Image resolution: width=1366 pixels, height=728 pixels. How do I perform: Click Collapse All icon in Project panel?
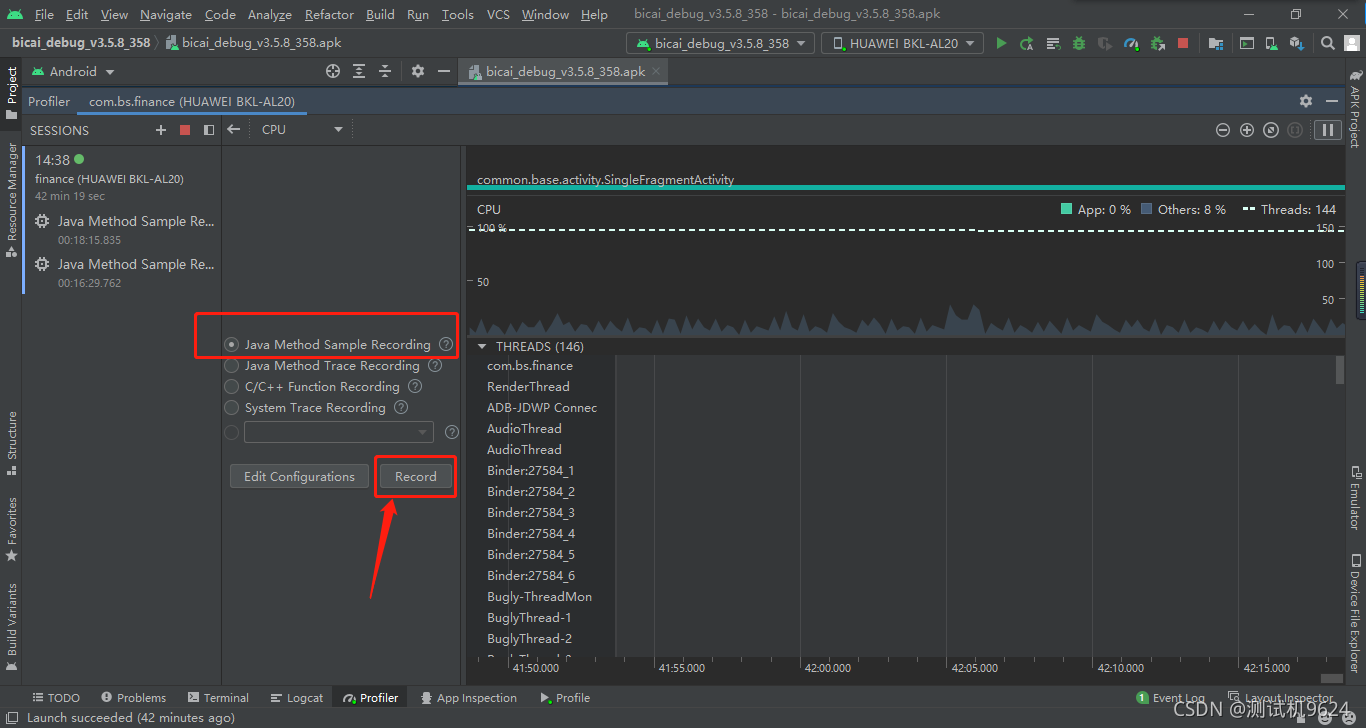[x=385, y=72]
